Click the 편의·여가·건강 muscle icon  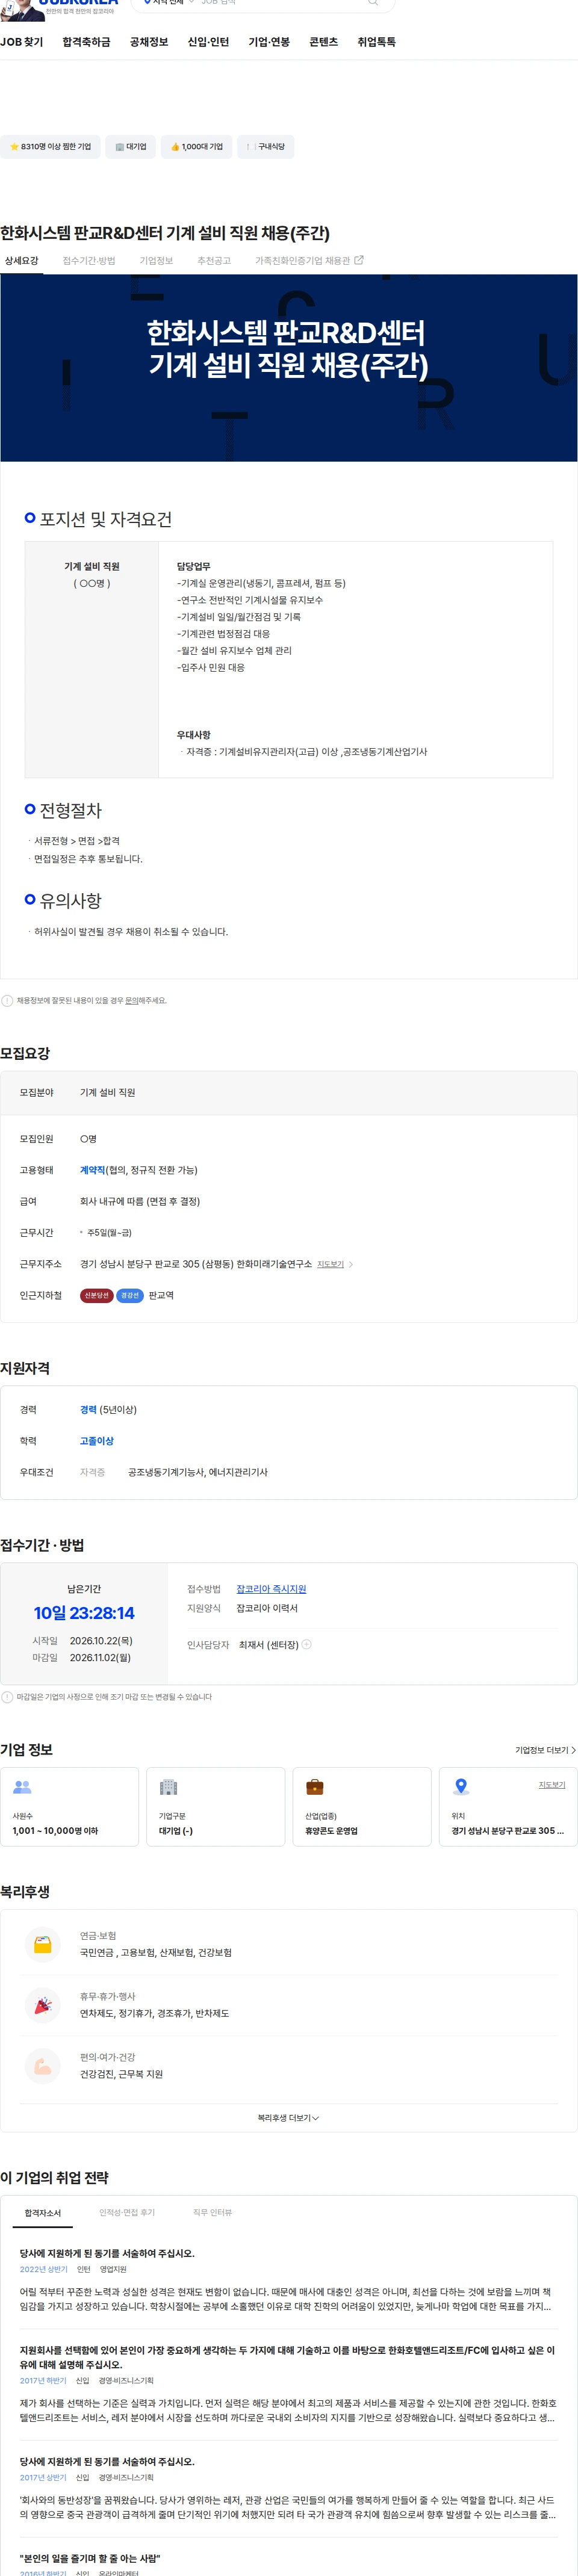43,2067
